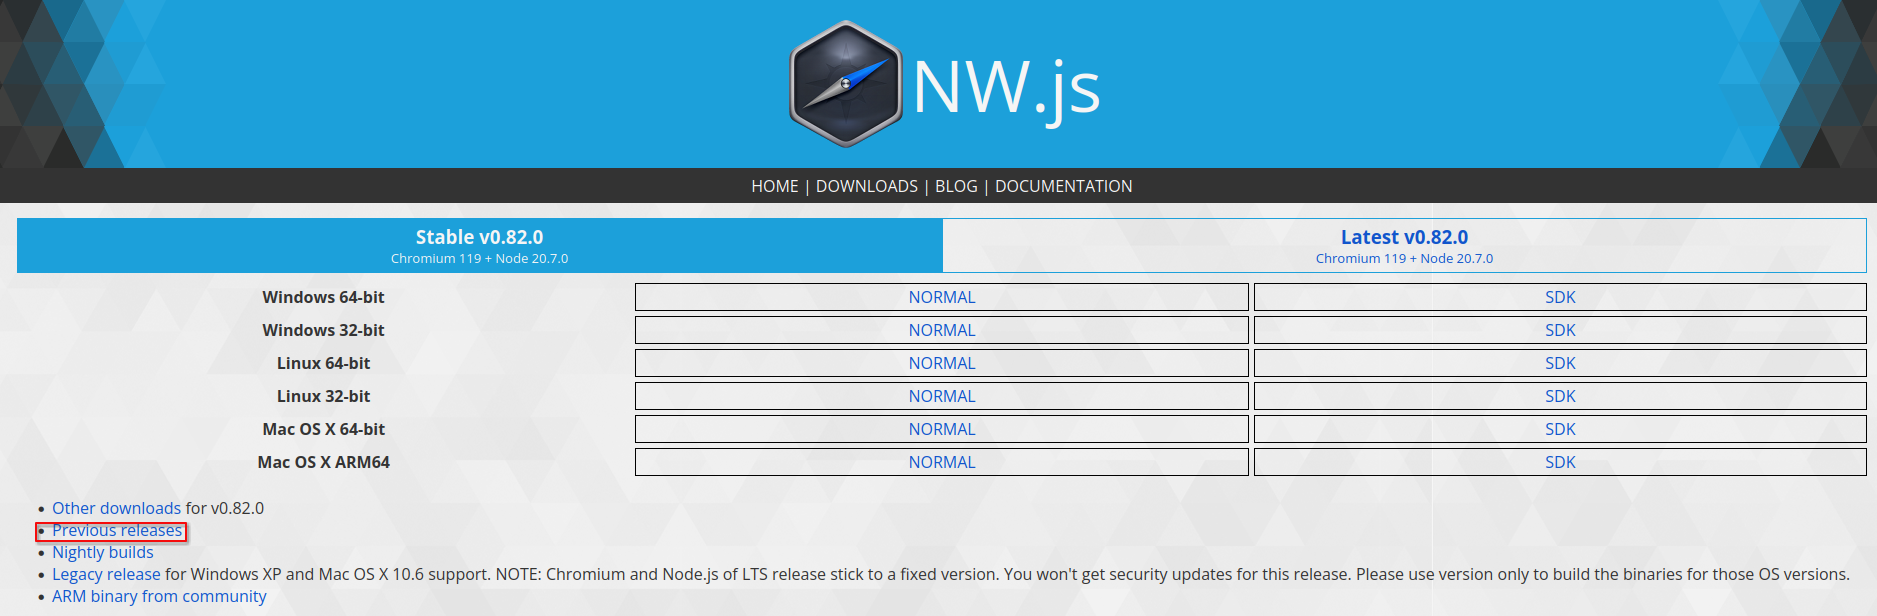The image size is (1877, 616).
Task: Download SDK build for Windows 64-bit
Action: click(1559, 297)
